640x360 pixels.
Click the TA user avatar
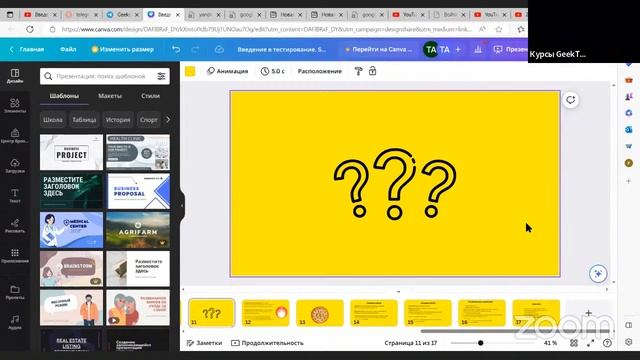(431, 49)
